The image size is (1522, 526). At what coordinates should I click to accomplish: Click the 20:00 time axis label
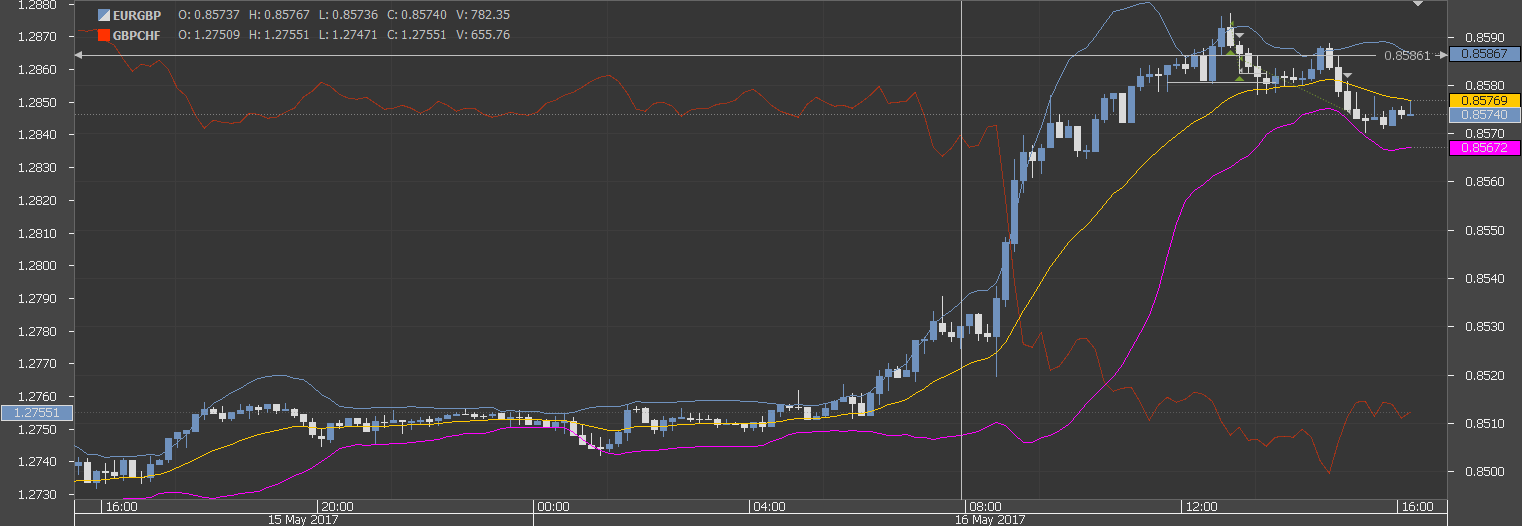click(335, 506)
